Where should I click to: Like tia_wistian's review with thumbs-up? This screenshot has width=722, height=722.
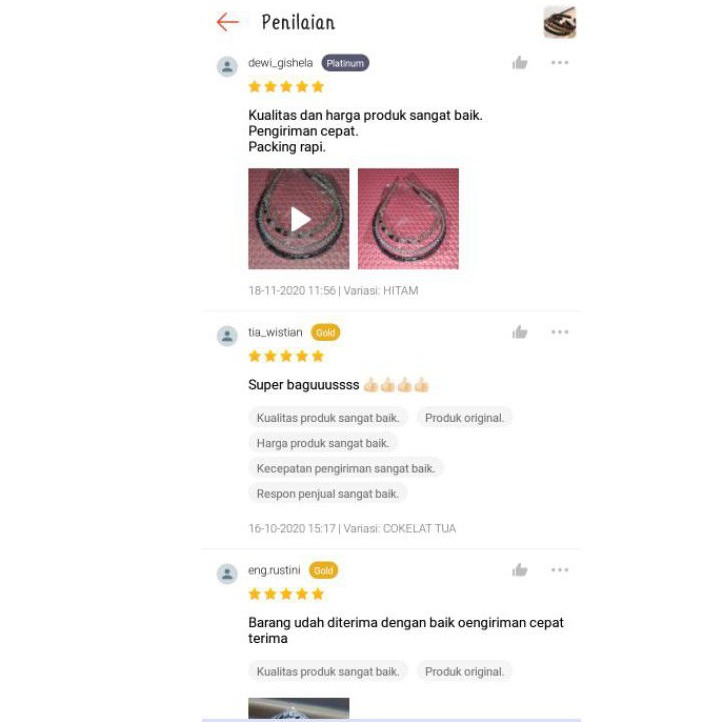[519, 332]
